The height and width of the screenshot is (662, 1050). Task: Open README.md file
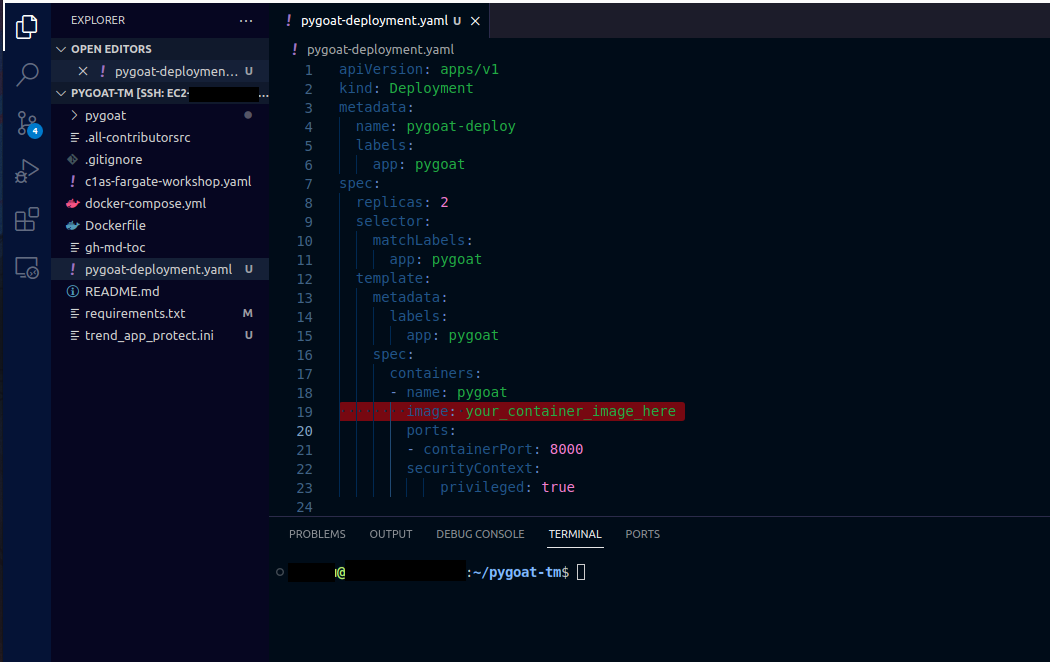122,291
